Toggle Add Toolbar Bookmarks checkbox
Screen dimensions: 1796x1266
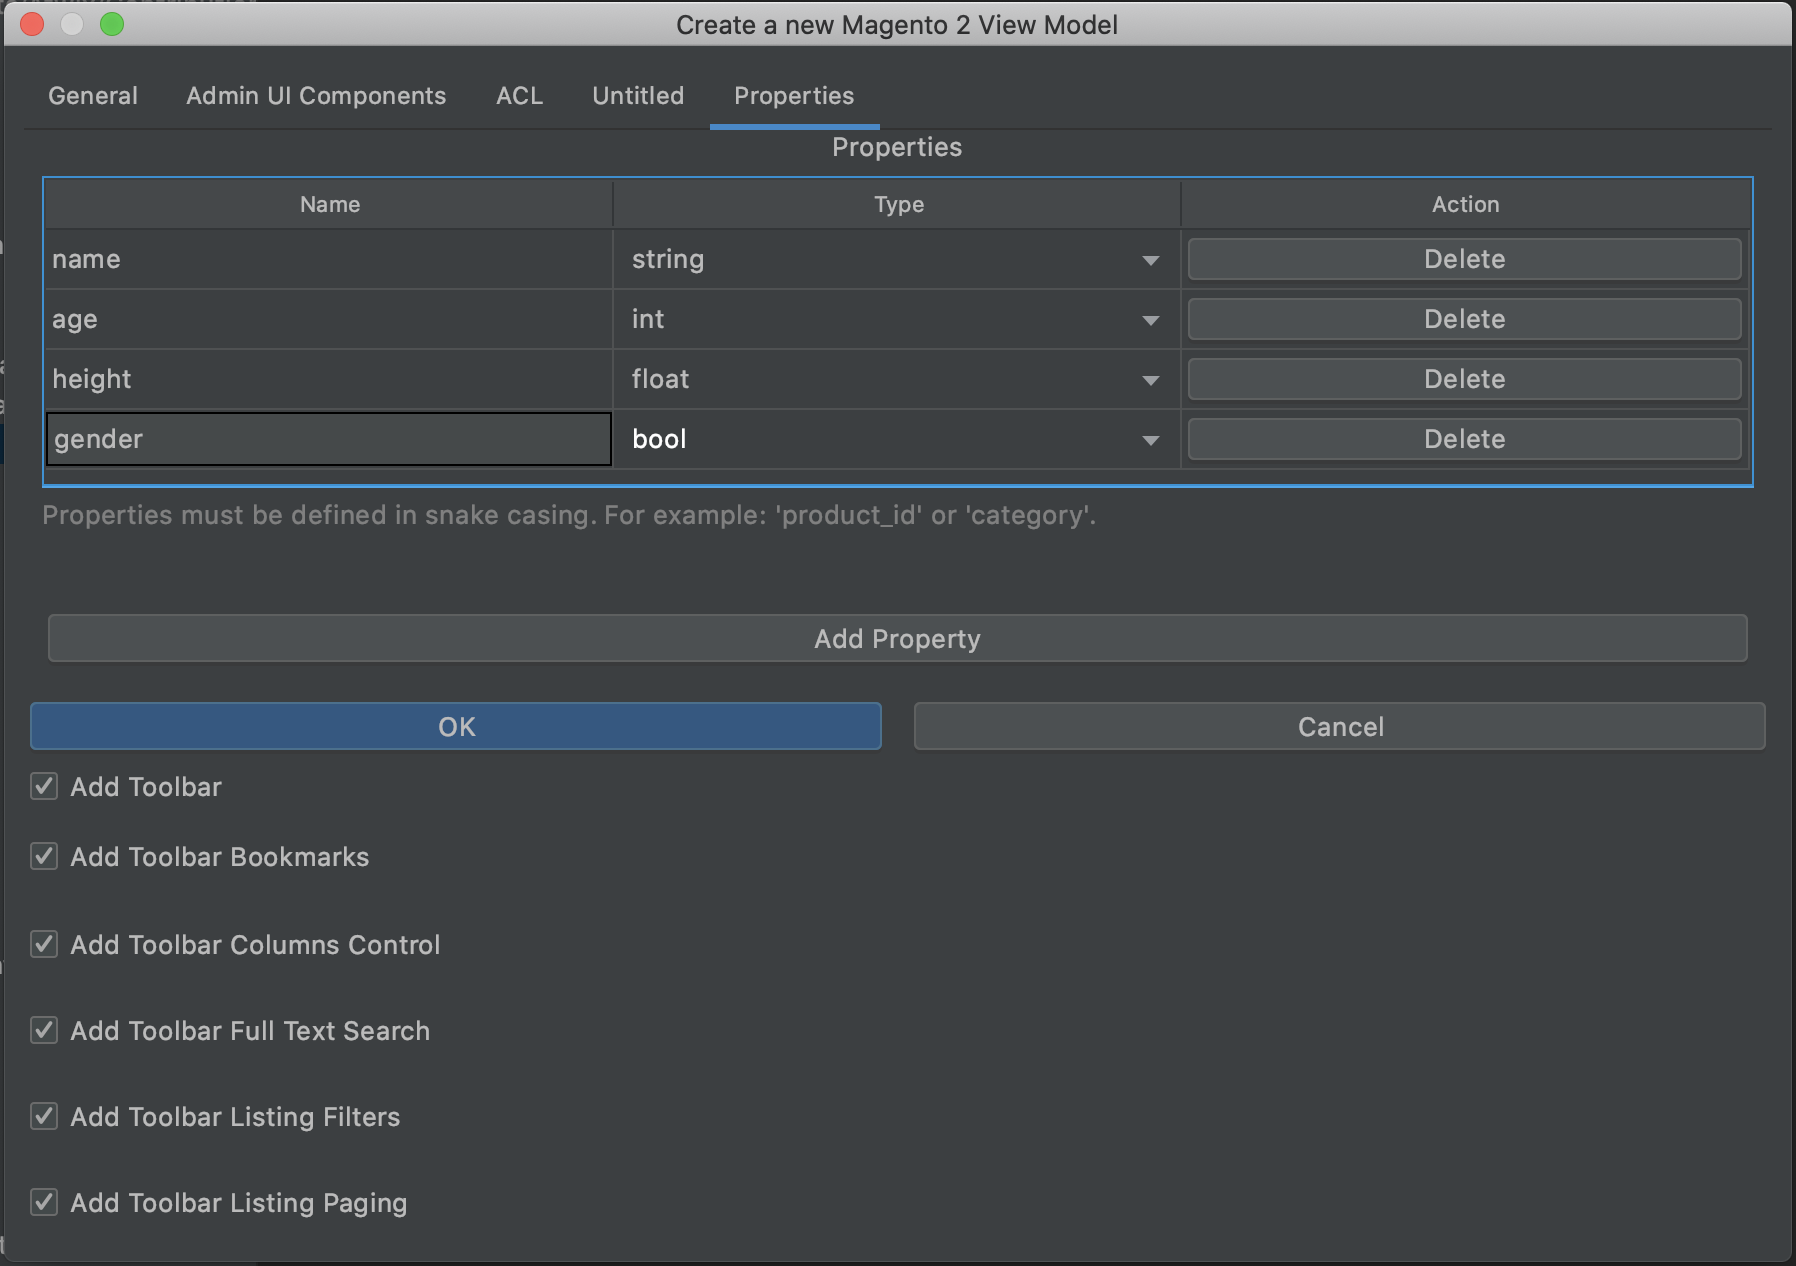(44, 857)
